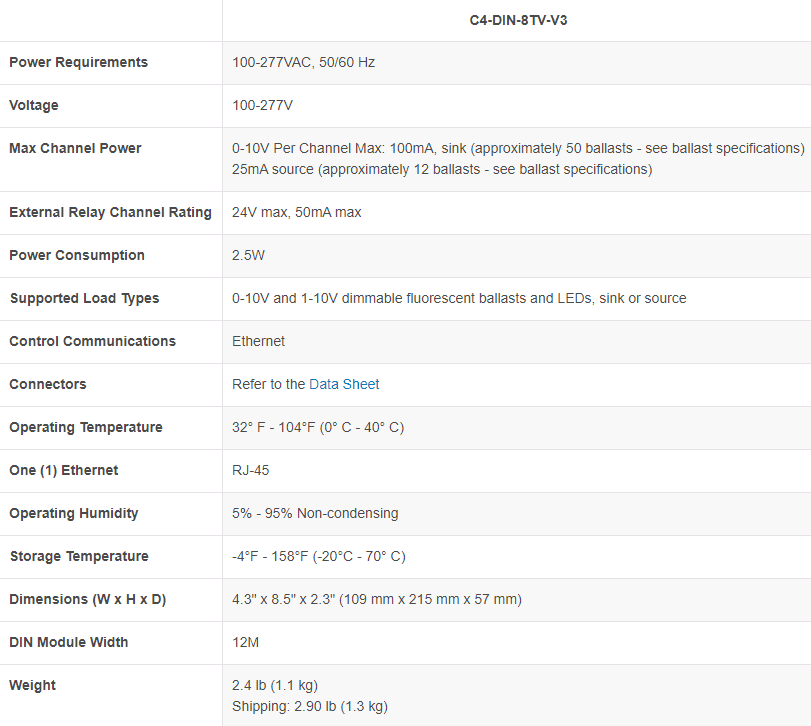Click the C4-DIN-8TV-V3 column header
Viewport: 811px width, 726px height.
click(x=517, y=19)
